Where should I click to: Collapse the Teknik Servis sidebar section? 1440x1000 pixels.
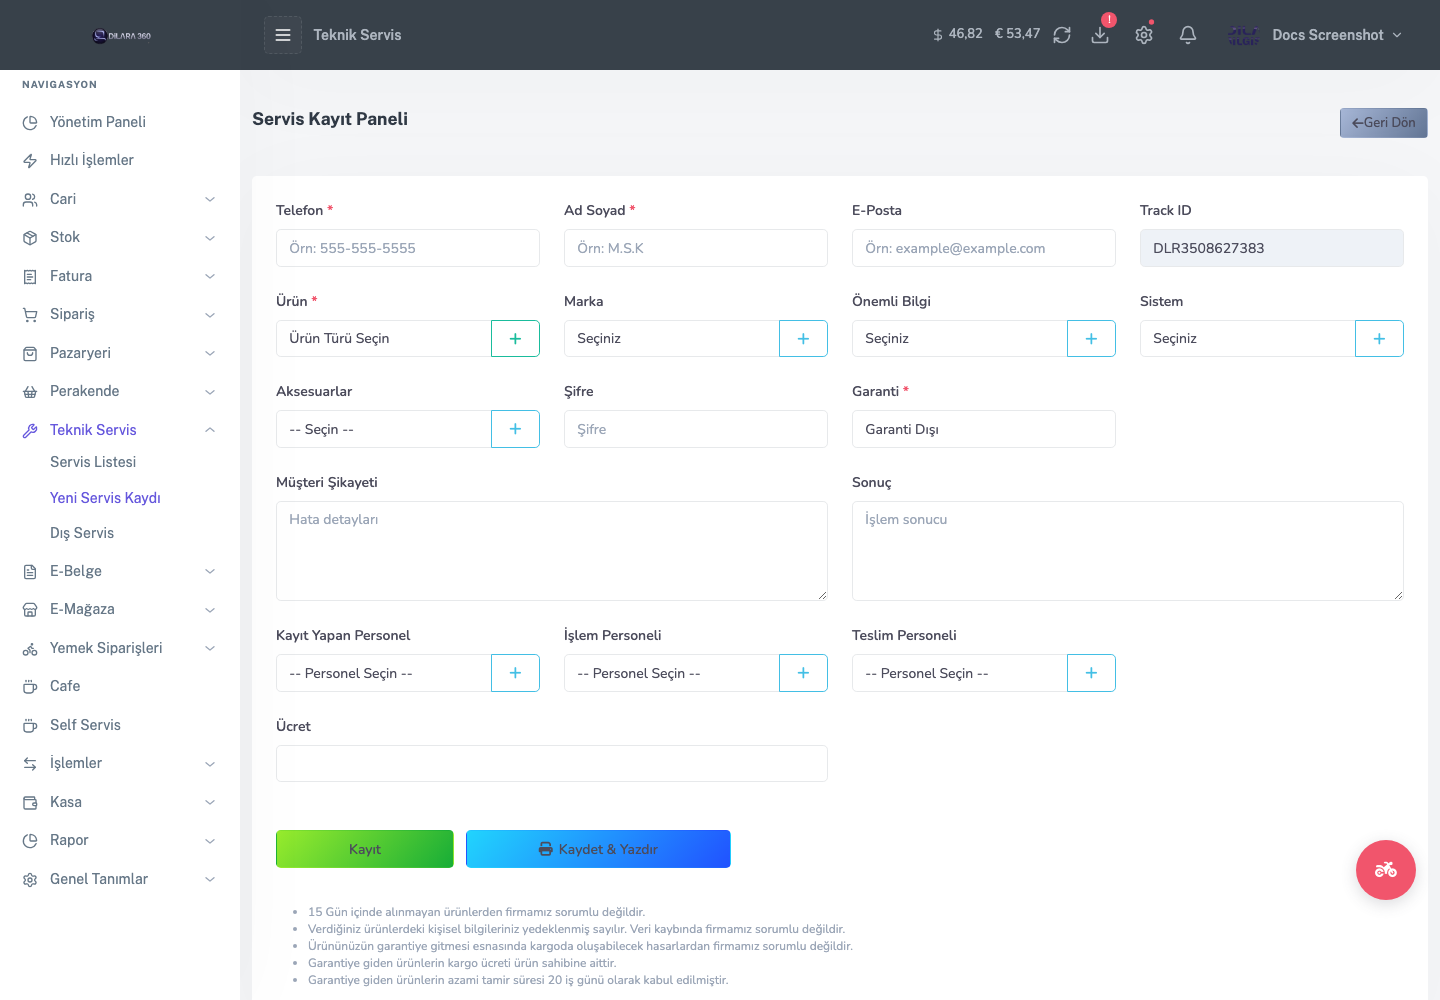click(x=120, y=430)
